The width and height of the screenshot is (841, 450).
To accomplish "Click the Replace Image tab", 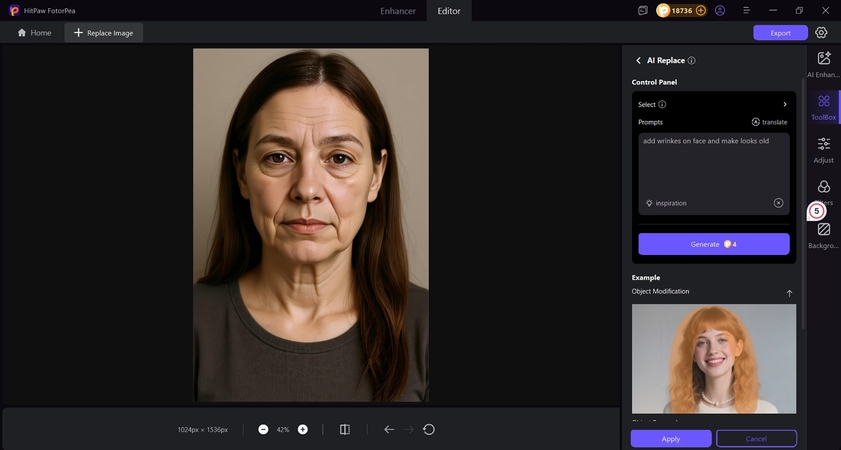I will (104, 33).
